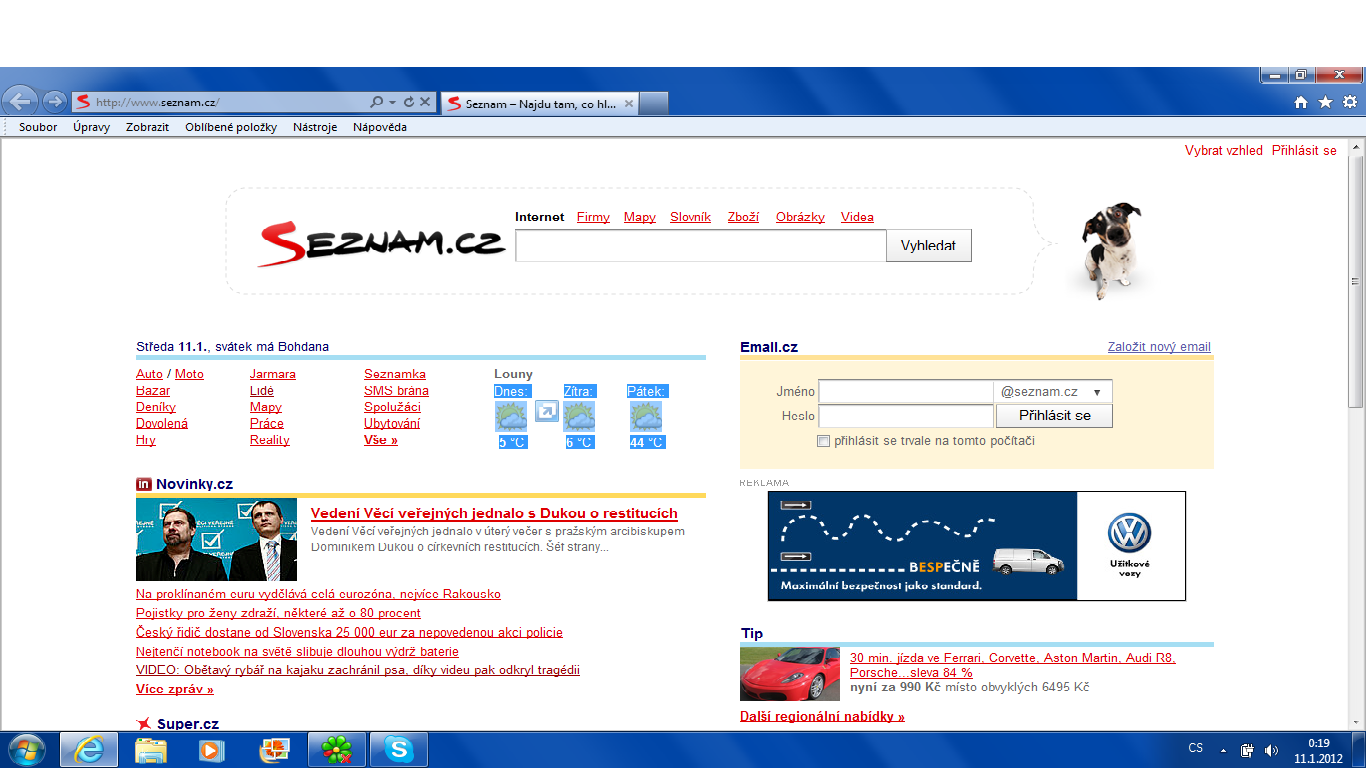
Task: Open the @seznam.cz domain dropdown
Action: click(1053, 392)
